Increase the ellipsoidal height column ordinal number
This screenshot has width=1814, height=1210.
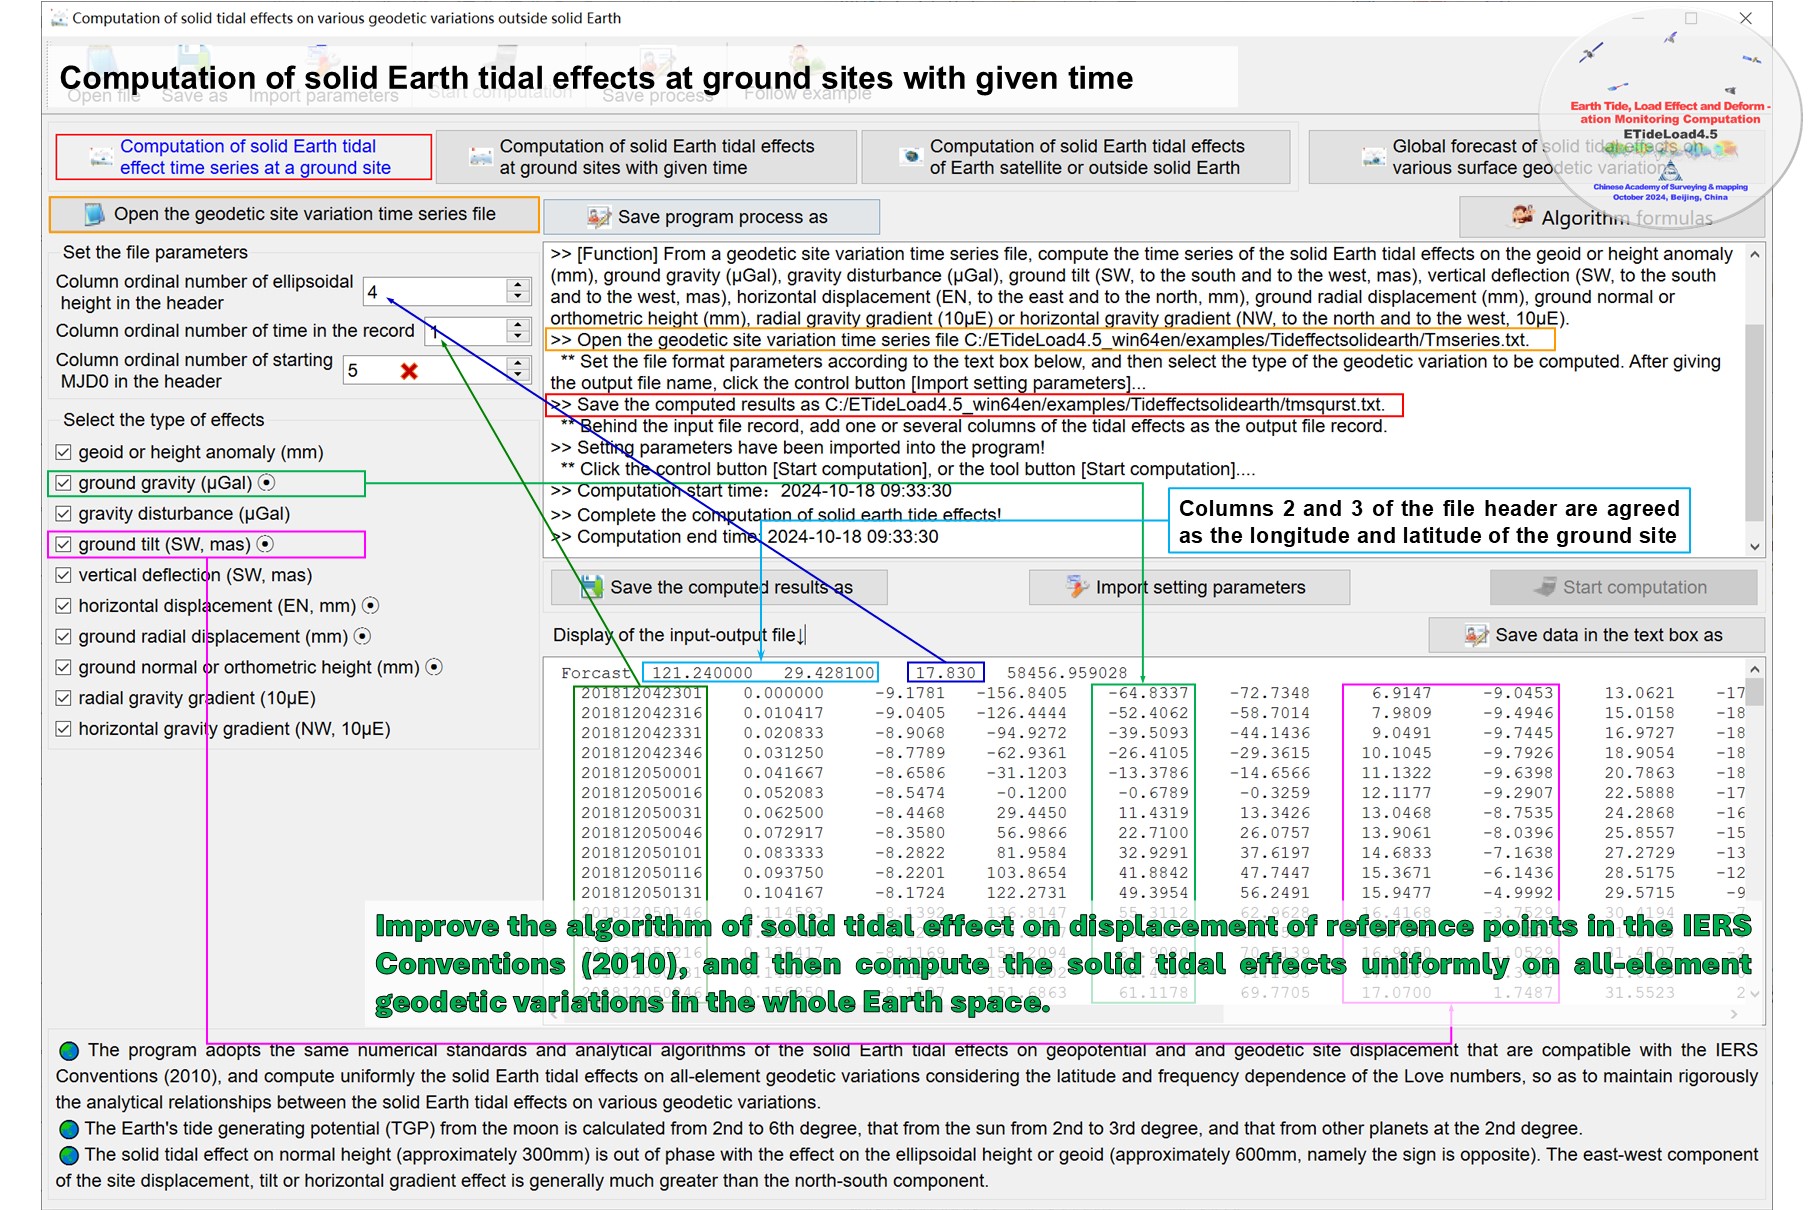pos(517,285)
